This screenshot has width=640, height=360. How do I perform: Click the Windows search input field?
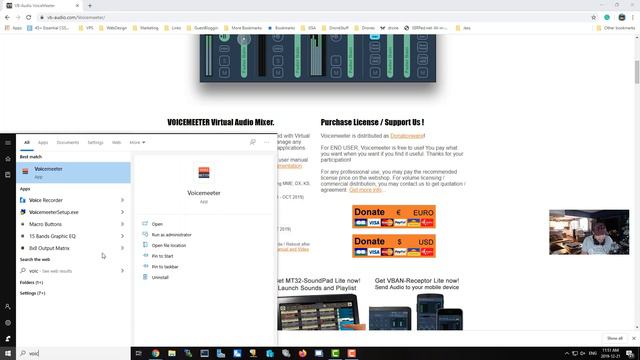click(x=73, y=353)
